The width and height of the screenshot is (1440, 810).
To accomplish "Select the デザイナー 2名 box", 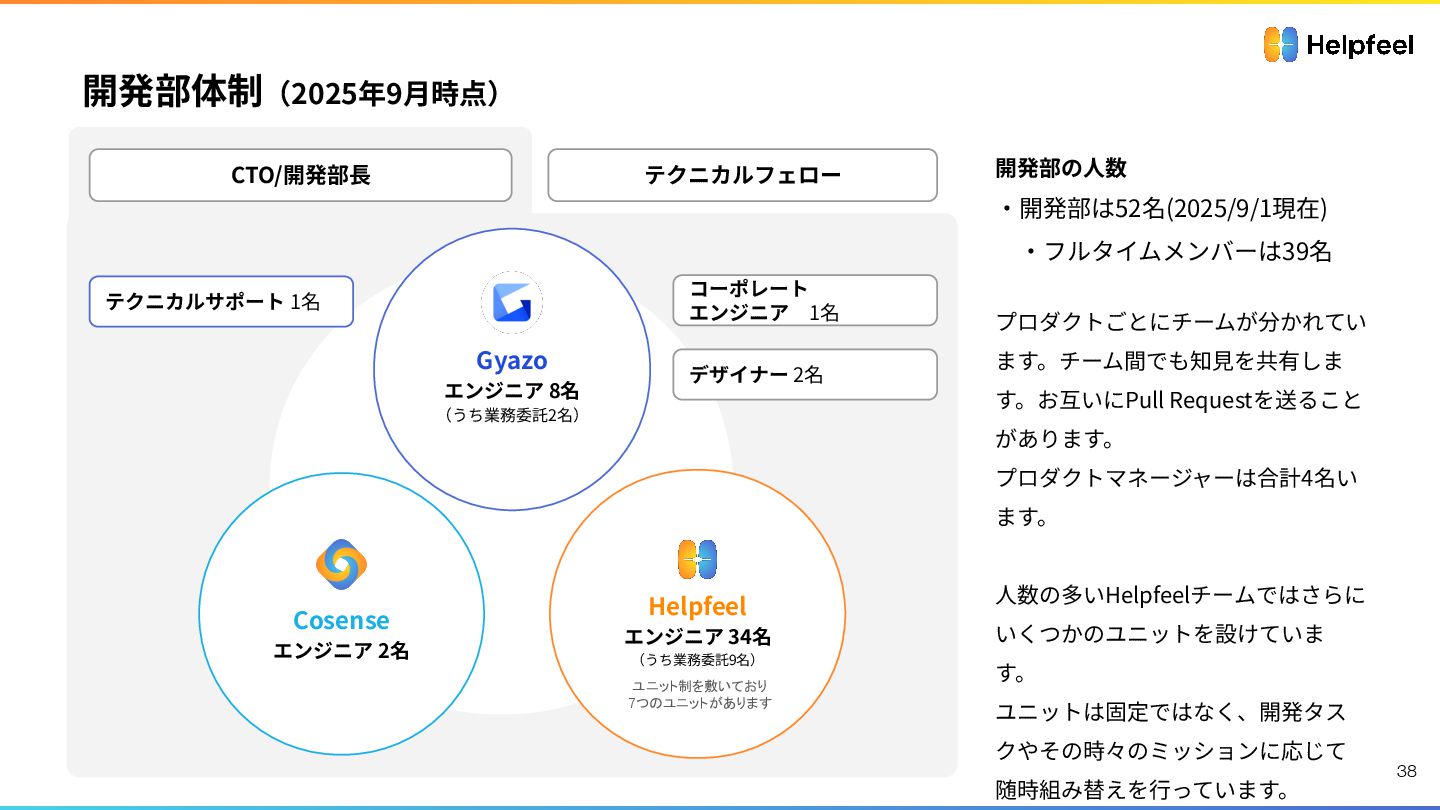I will (805, 374).
